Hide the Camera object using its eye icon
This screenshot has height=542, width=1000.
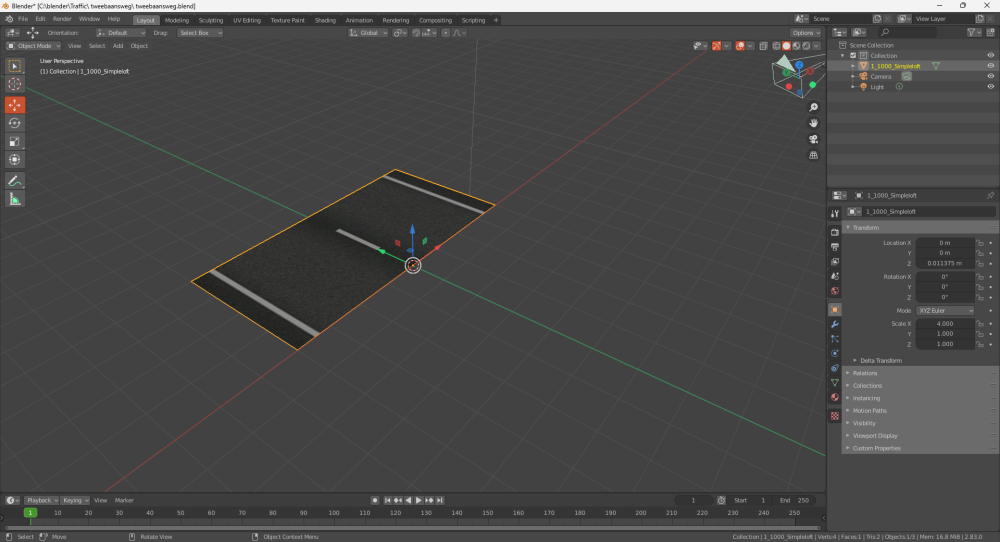click(x=991, y=76)
